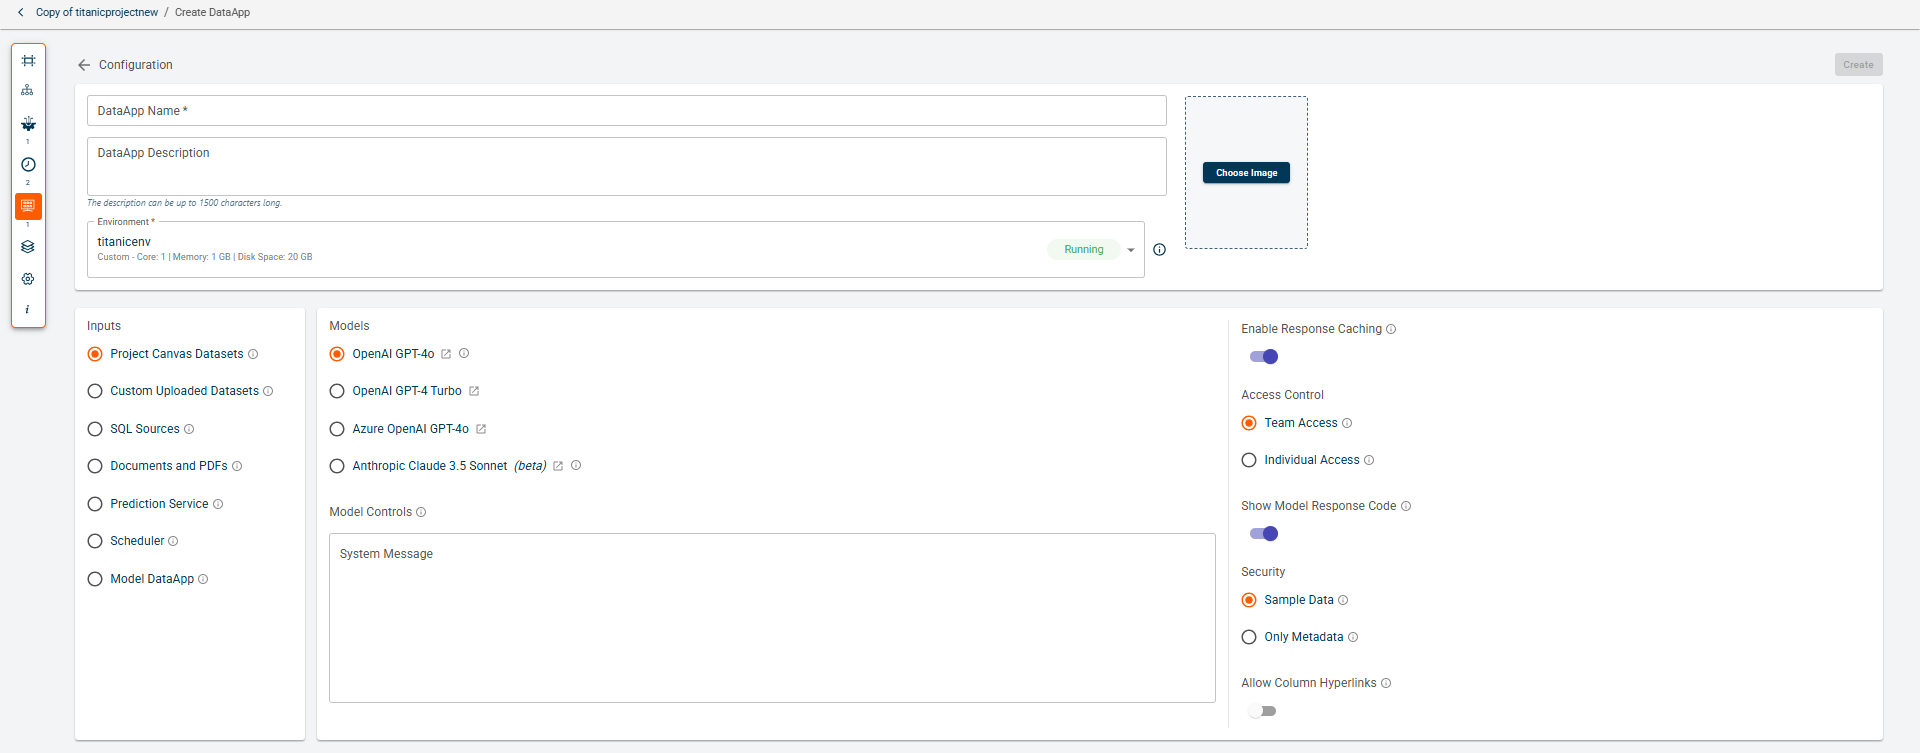Click the highlighted DataApps sidebar icon
Screen dimensions: 1920x753
coord(28,206)
